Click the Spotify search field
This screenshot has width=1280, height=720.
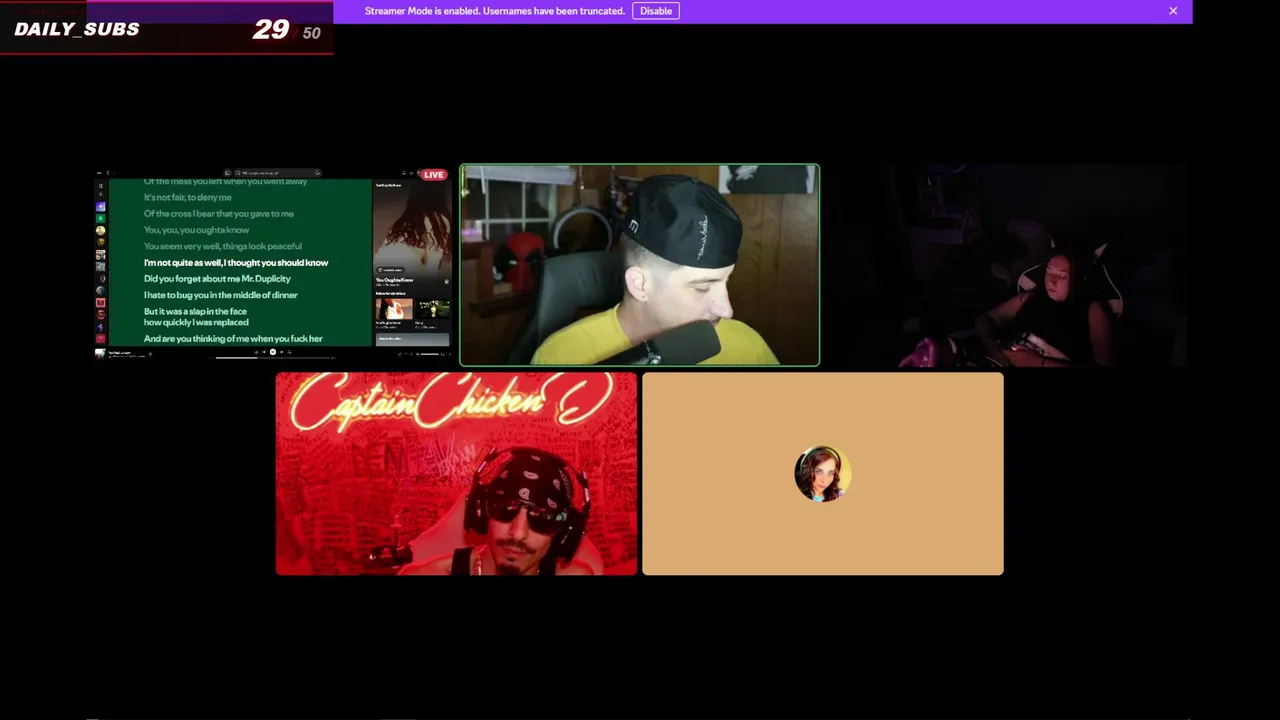[x=277, y=173]
